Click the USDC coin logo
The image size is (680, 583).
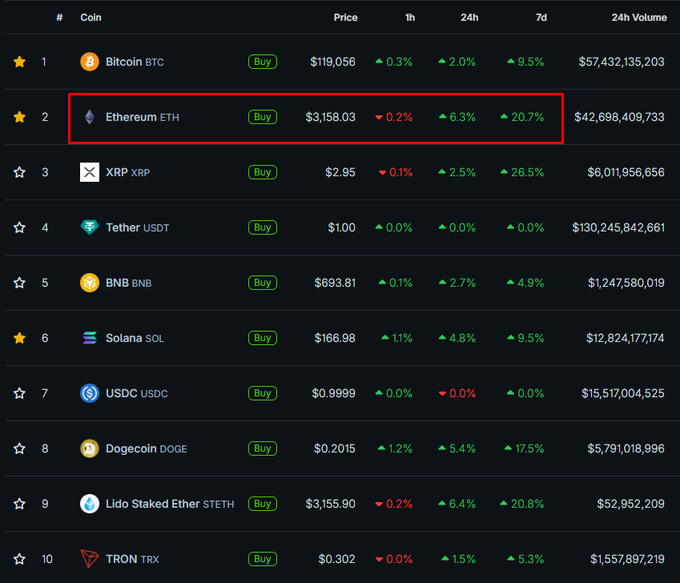(x=89, y=393)
